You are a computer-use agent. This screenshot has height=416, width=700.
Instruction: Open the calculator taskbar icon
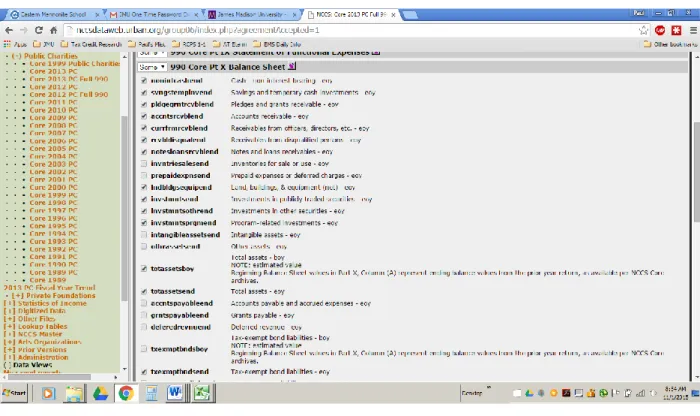point(151,393)
